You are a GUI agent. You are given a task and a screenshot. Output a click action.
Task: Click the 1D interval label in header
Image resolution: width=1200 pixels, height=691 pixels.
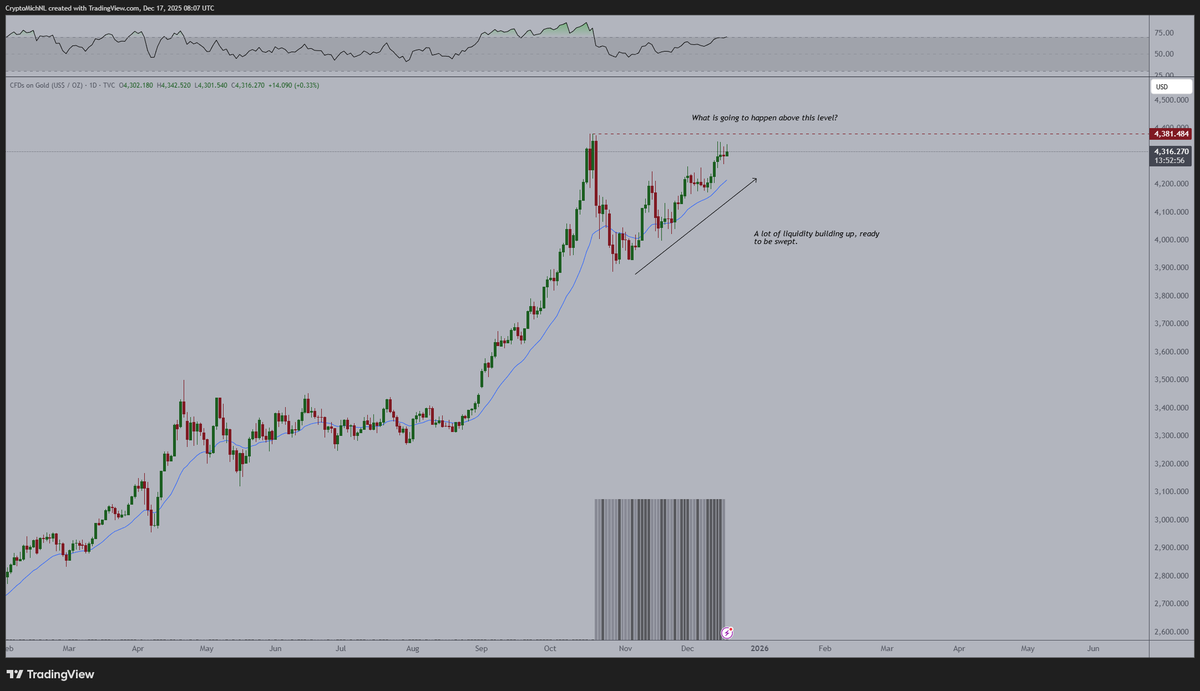95,85
